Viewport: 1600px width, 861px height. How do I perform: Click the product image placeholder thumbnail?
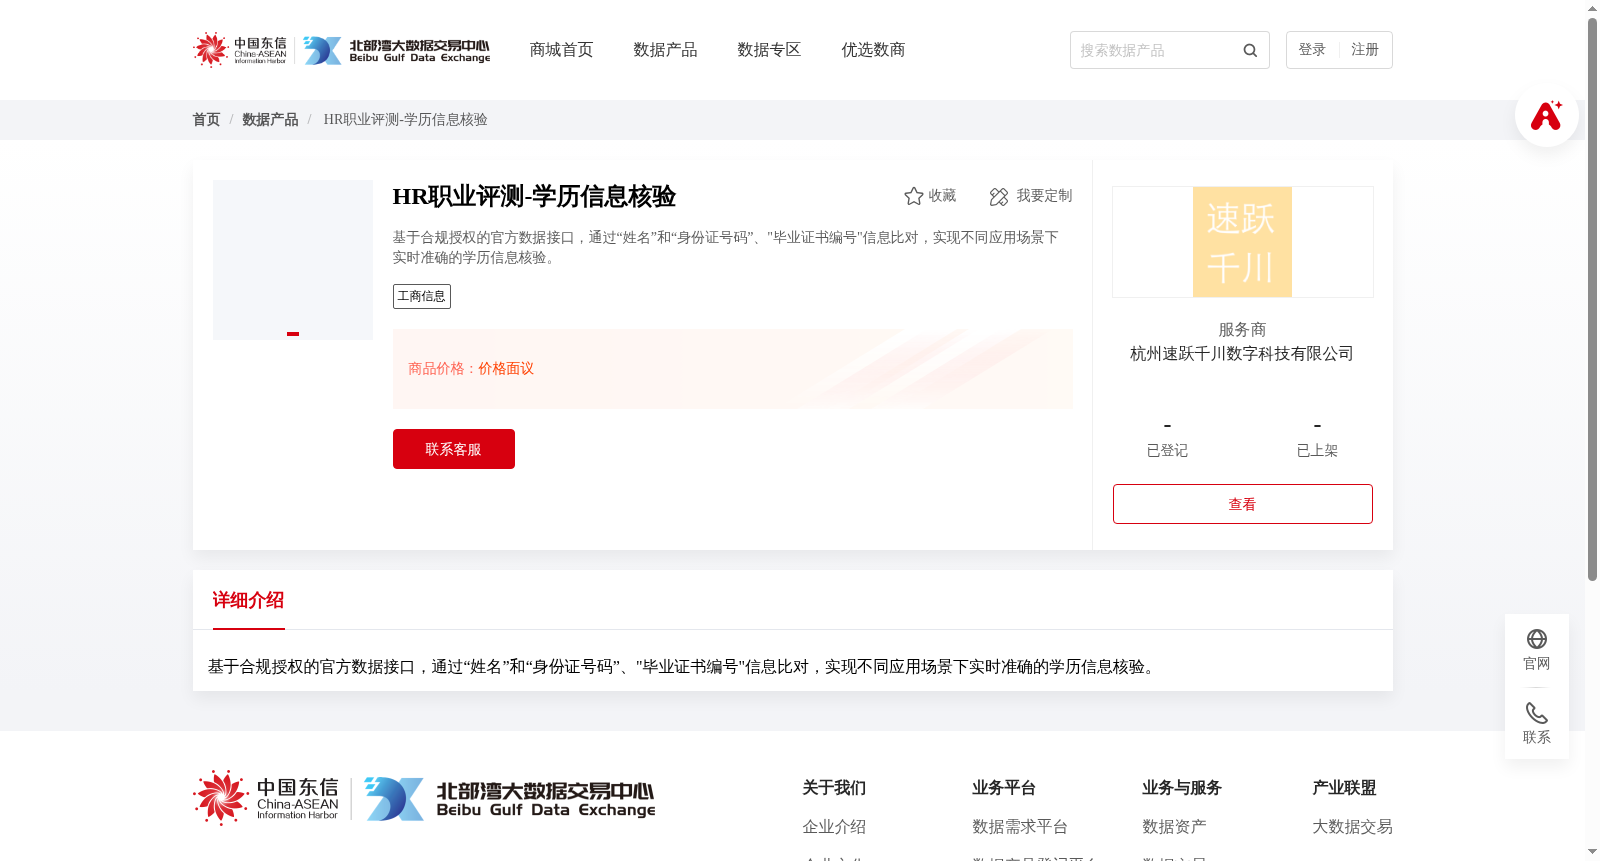293,260
